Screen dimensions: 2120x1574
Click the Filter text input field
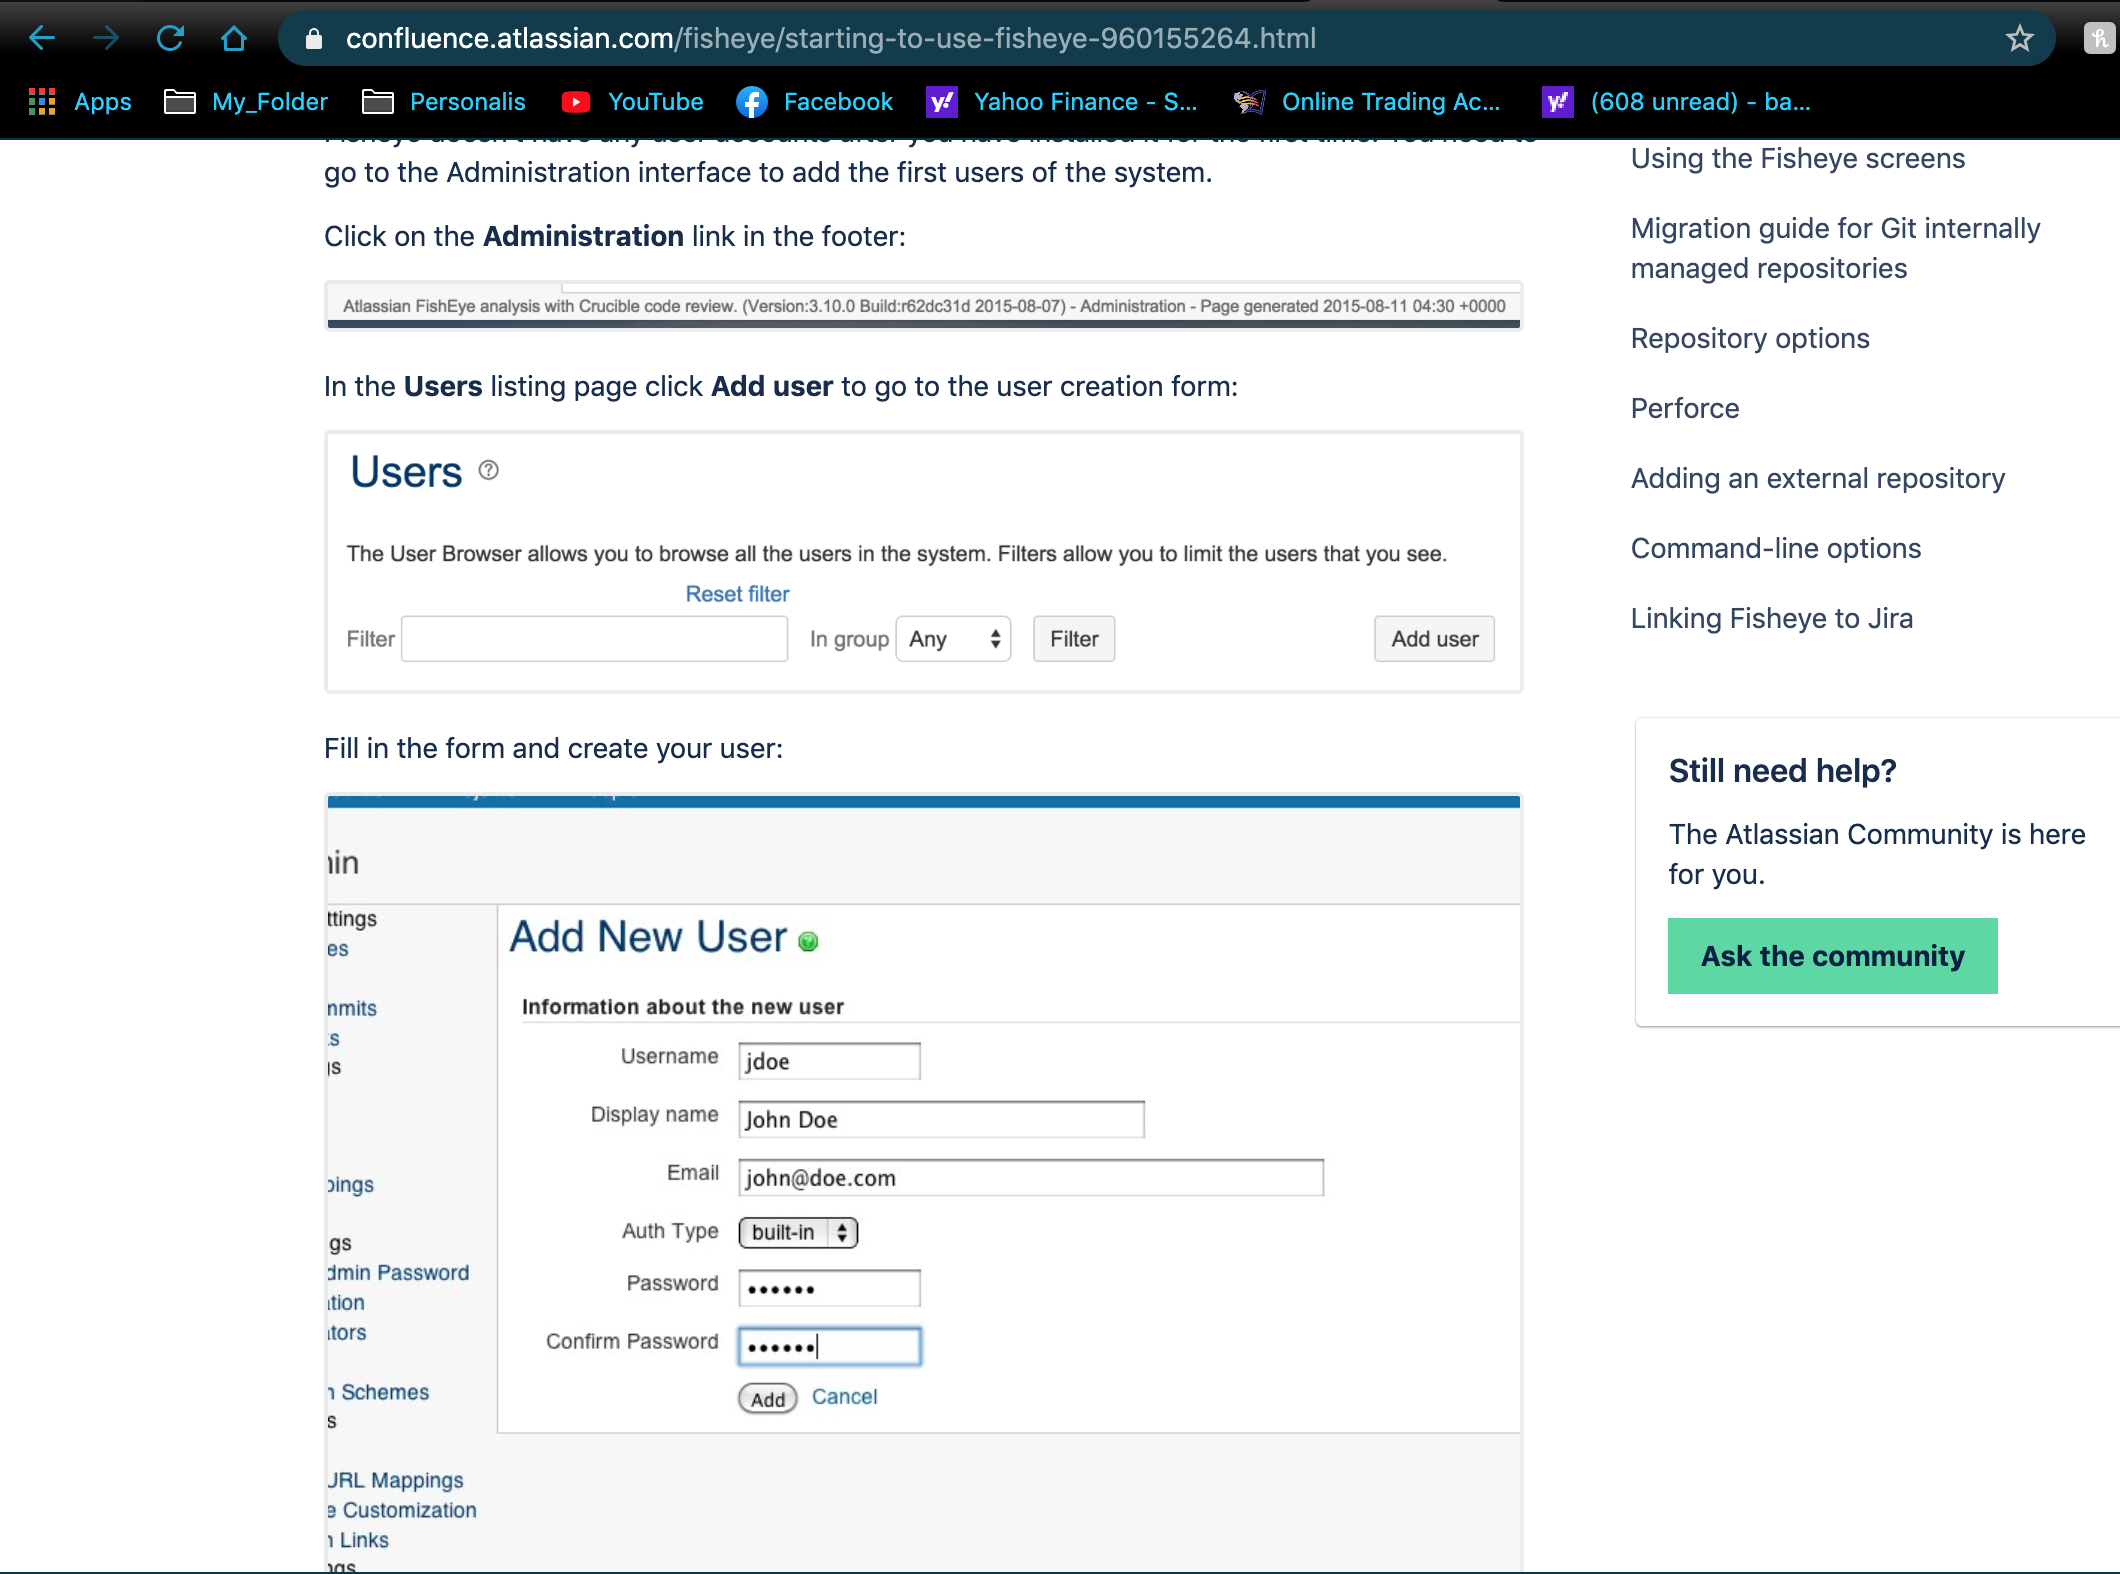(x=594, y=639)
